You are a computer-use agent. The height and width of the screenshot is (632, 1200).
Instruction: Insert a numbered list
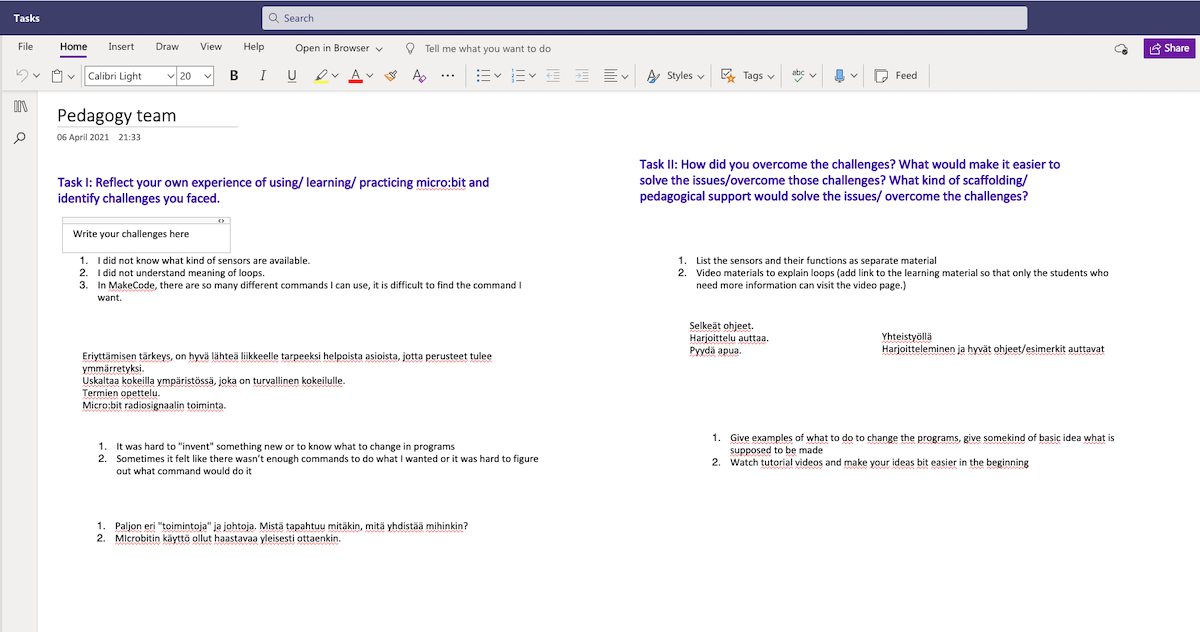pos(518,76)
